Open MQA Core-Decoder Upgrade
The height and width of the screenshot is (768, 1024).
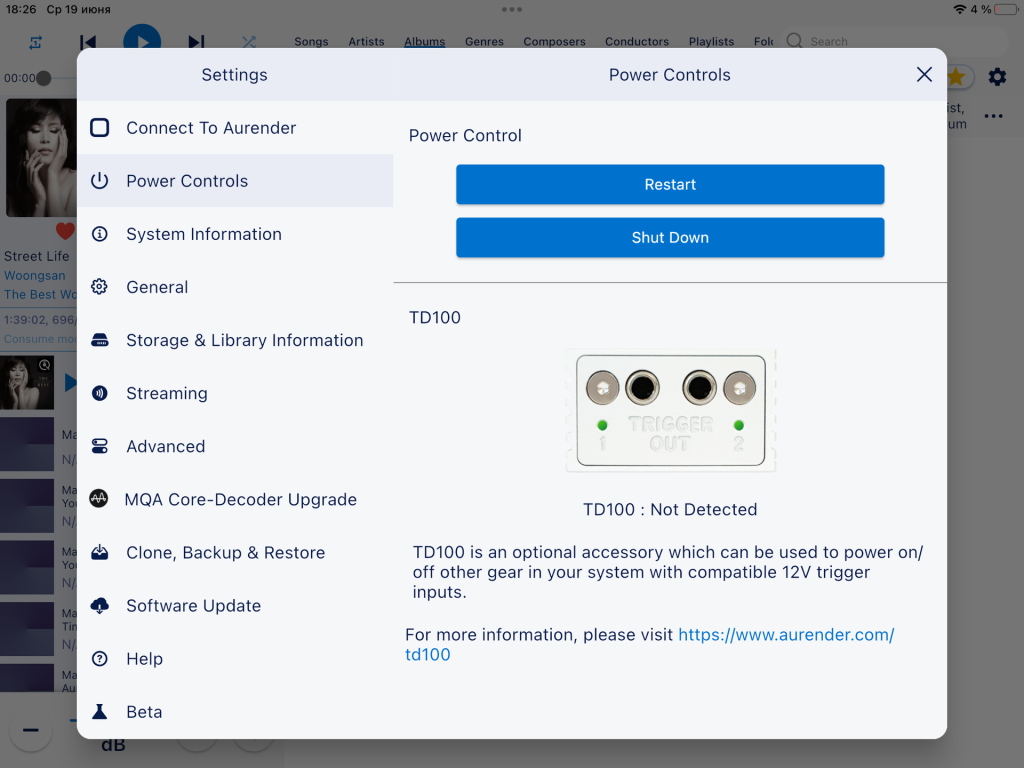235,500
